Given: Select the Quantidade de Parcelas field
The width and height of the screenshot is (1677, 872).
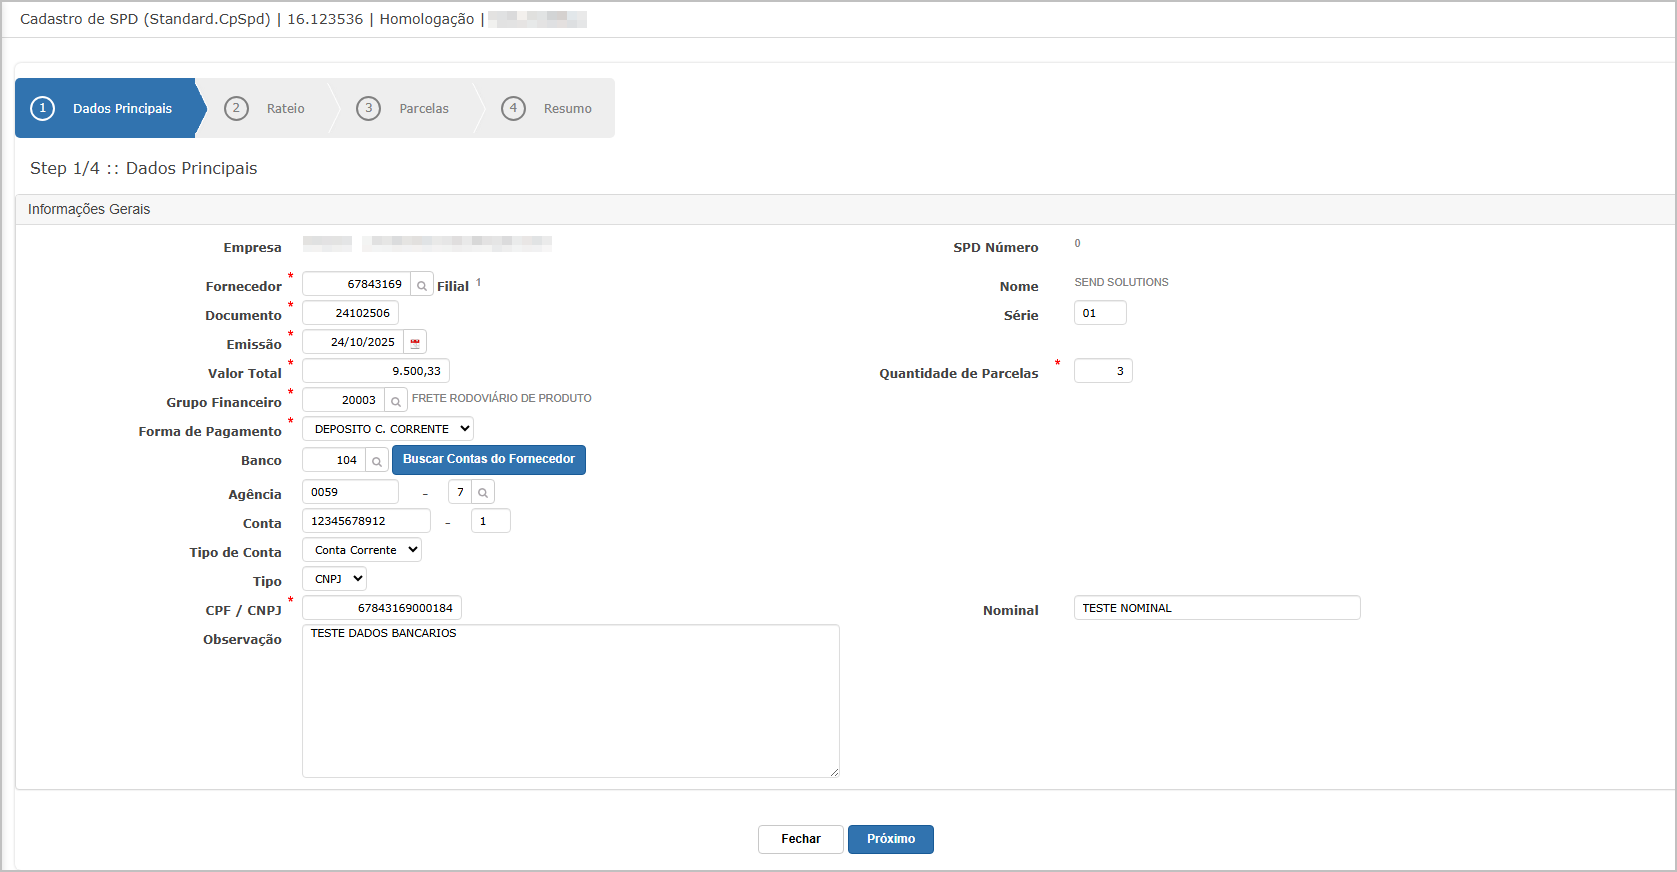Looking at the screenshot, I should click(1102, 371).
